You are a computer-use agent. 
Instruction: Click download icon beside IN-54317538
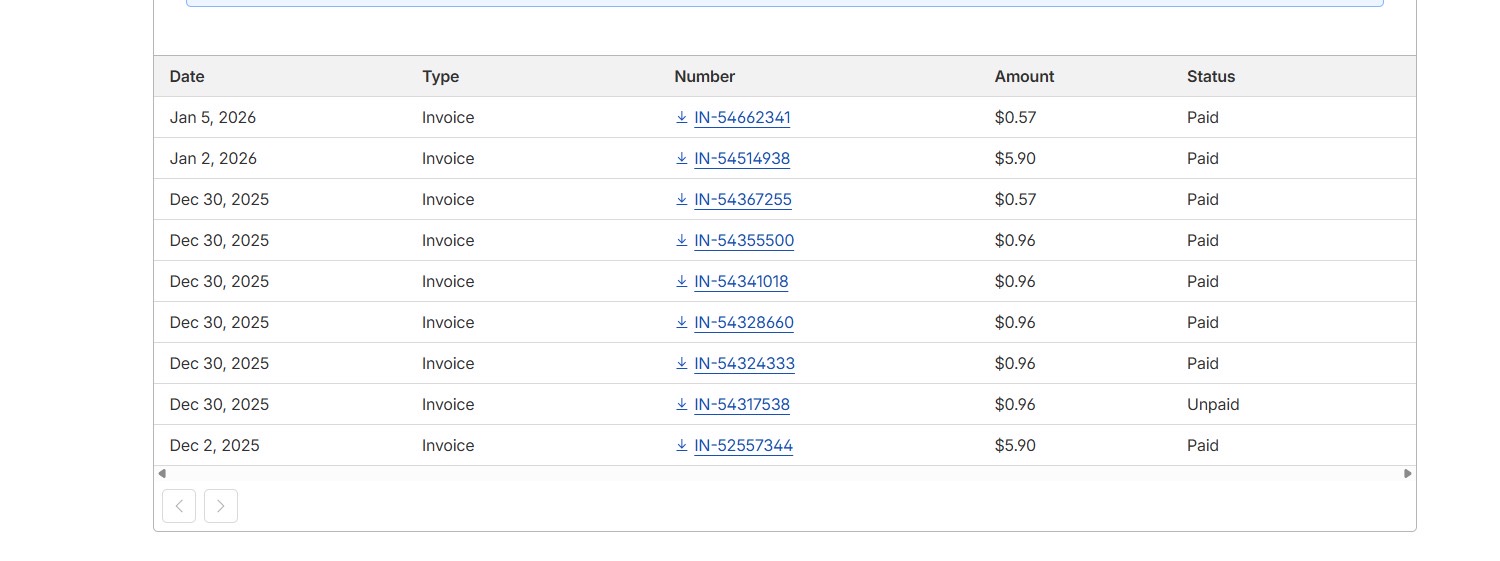point(682,405)
